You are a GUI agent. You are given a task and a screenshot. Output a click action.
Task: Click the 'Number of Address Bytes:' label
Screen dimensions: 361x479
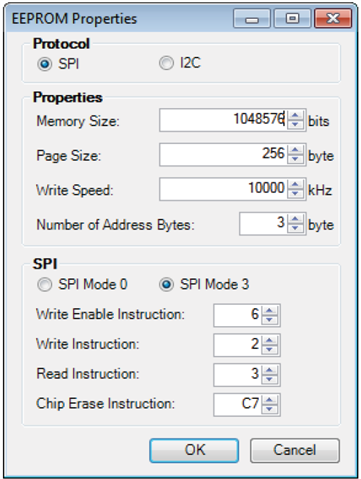tap(115, 225)
